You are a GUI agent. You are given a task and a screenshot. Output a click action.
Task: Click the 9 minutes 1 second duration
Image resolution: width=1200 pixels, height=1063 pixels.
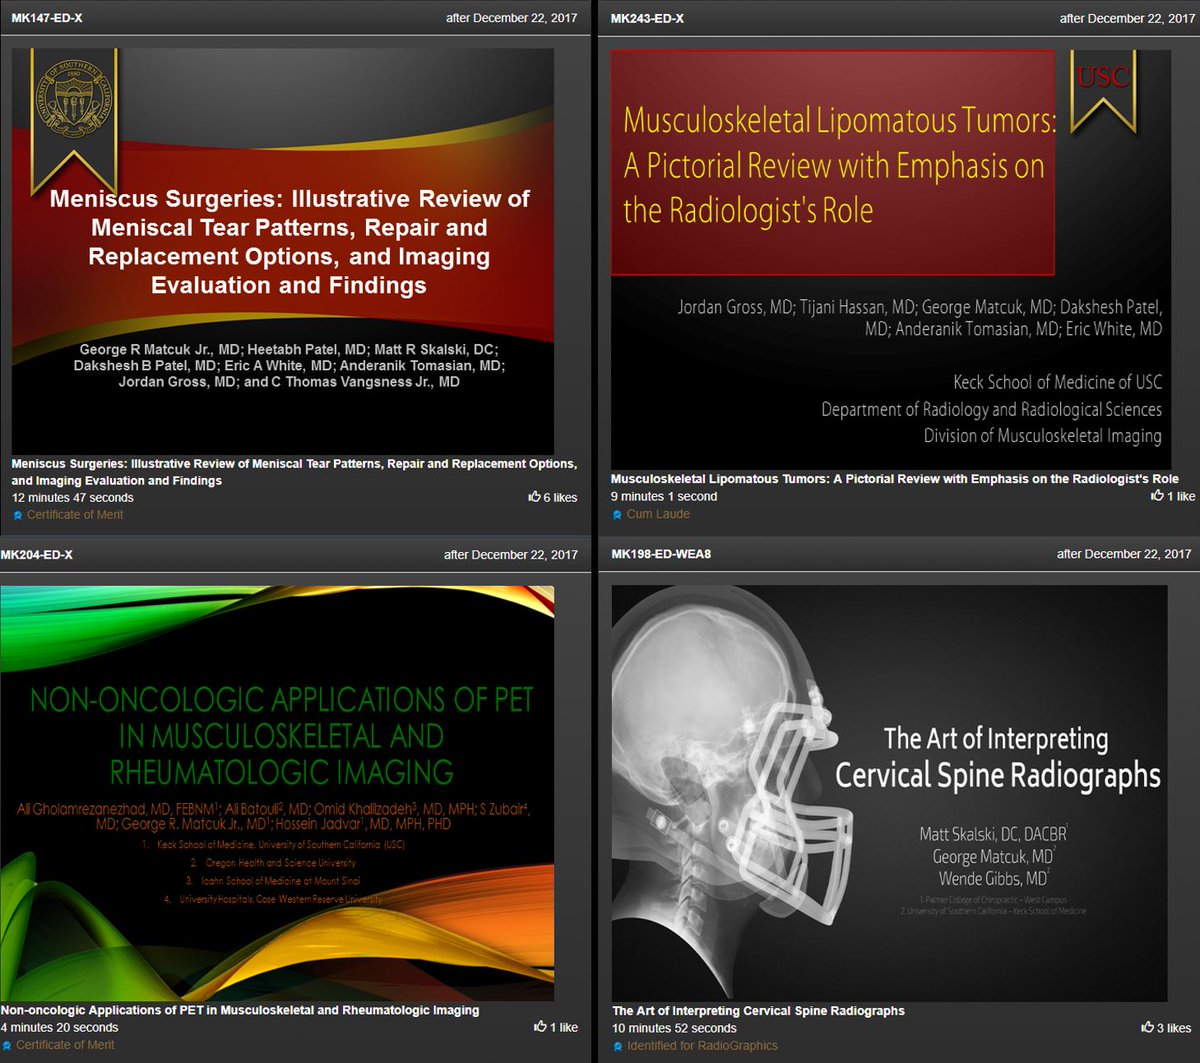tap(664, 496)
